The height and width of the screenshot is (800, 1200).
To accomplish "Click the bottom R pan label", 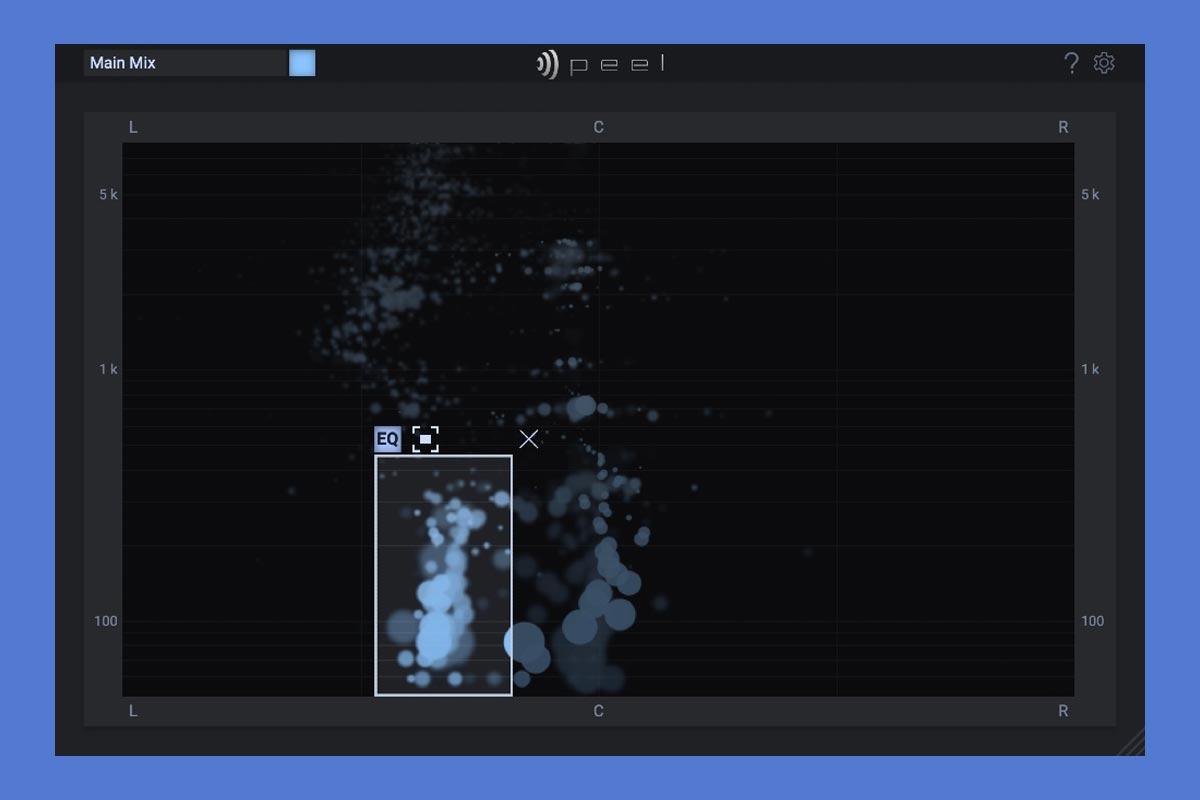I will click(x=1063, y=711).
